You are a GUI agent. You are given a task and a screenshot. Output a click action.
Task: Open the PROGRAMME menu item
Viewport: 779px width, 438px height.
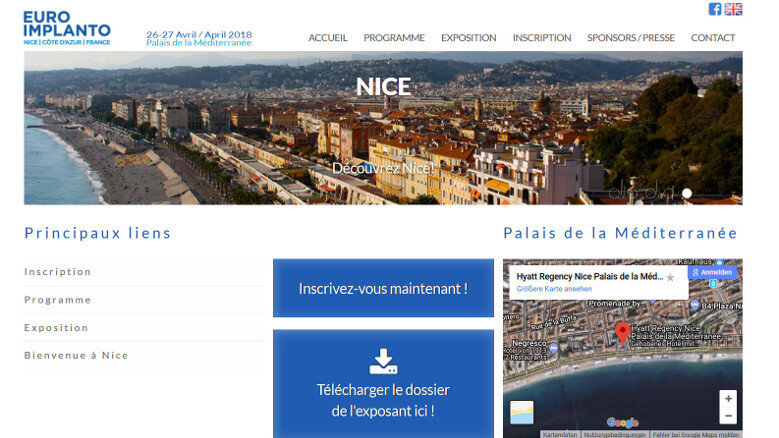coord(394,38)
